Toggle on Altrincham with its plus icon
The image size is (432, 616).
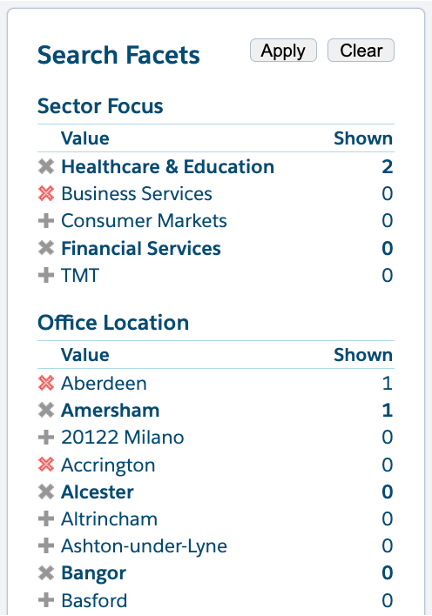click(46, 519)
